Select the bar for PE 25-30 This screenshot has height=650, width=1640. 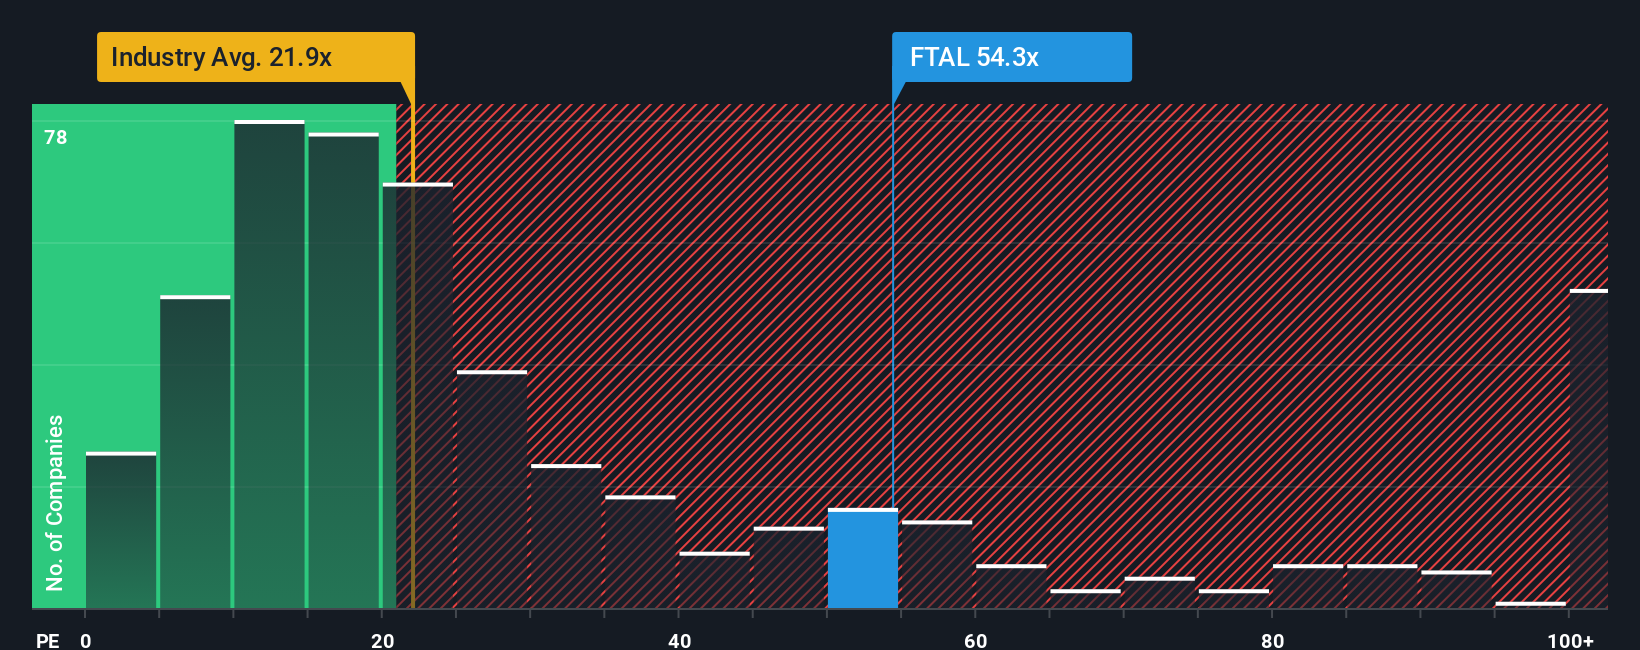coord(492,489)
